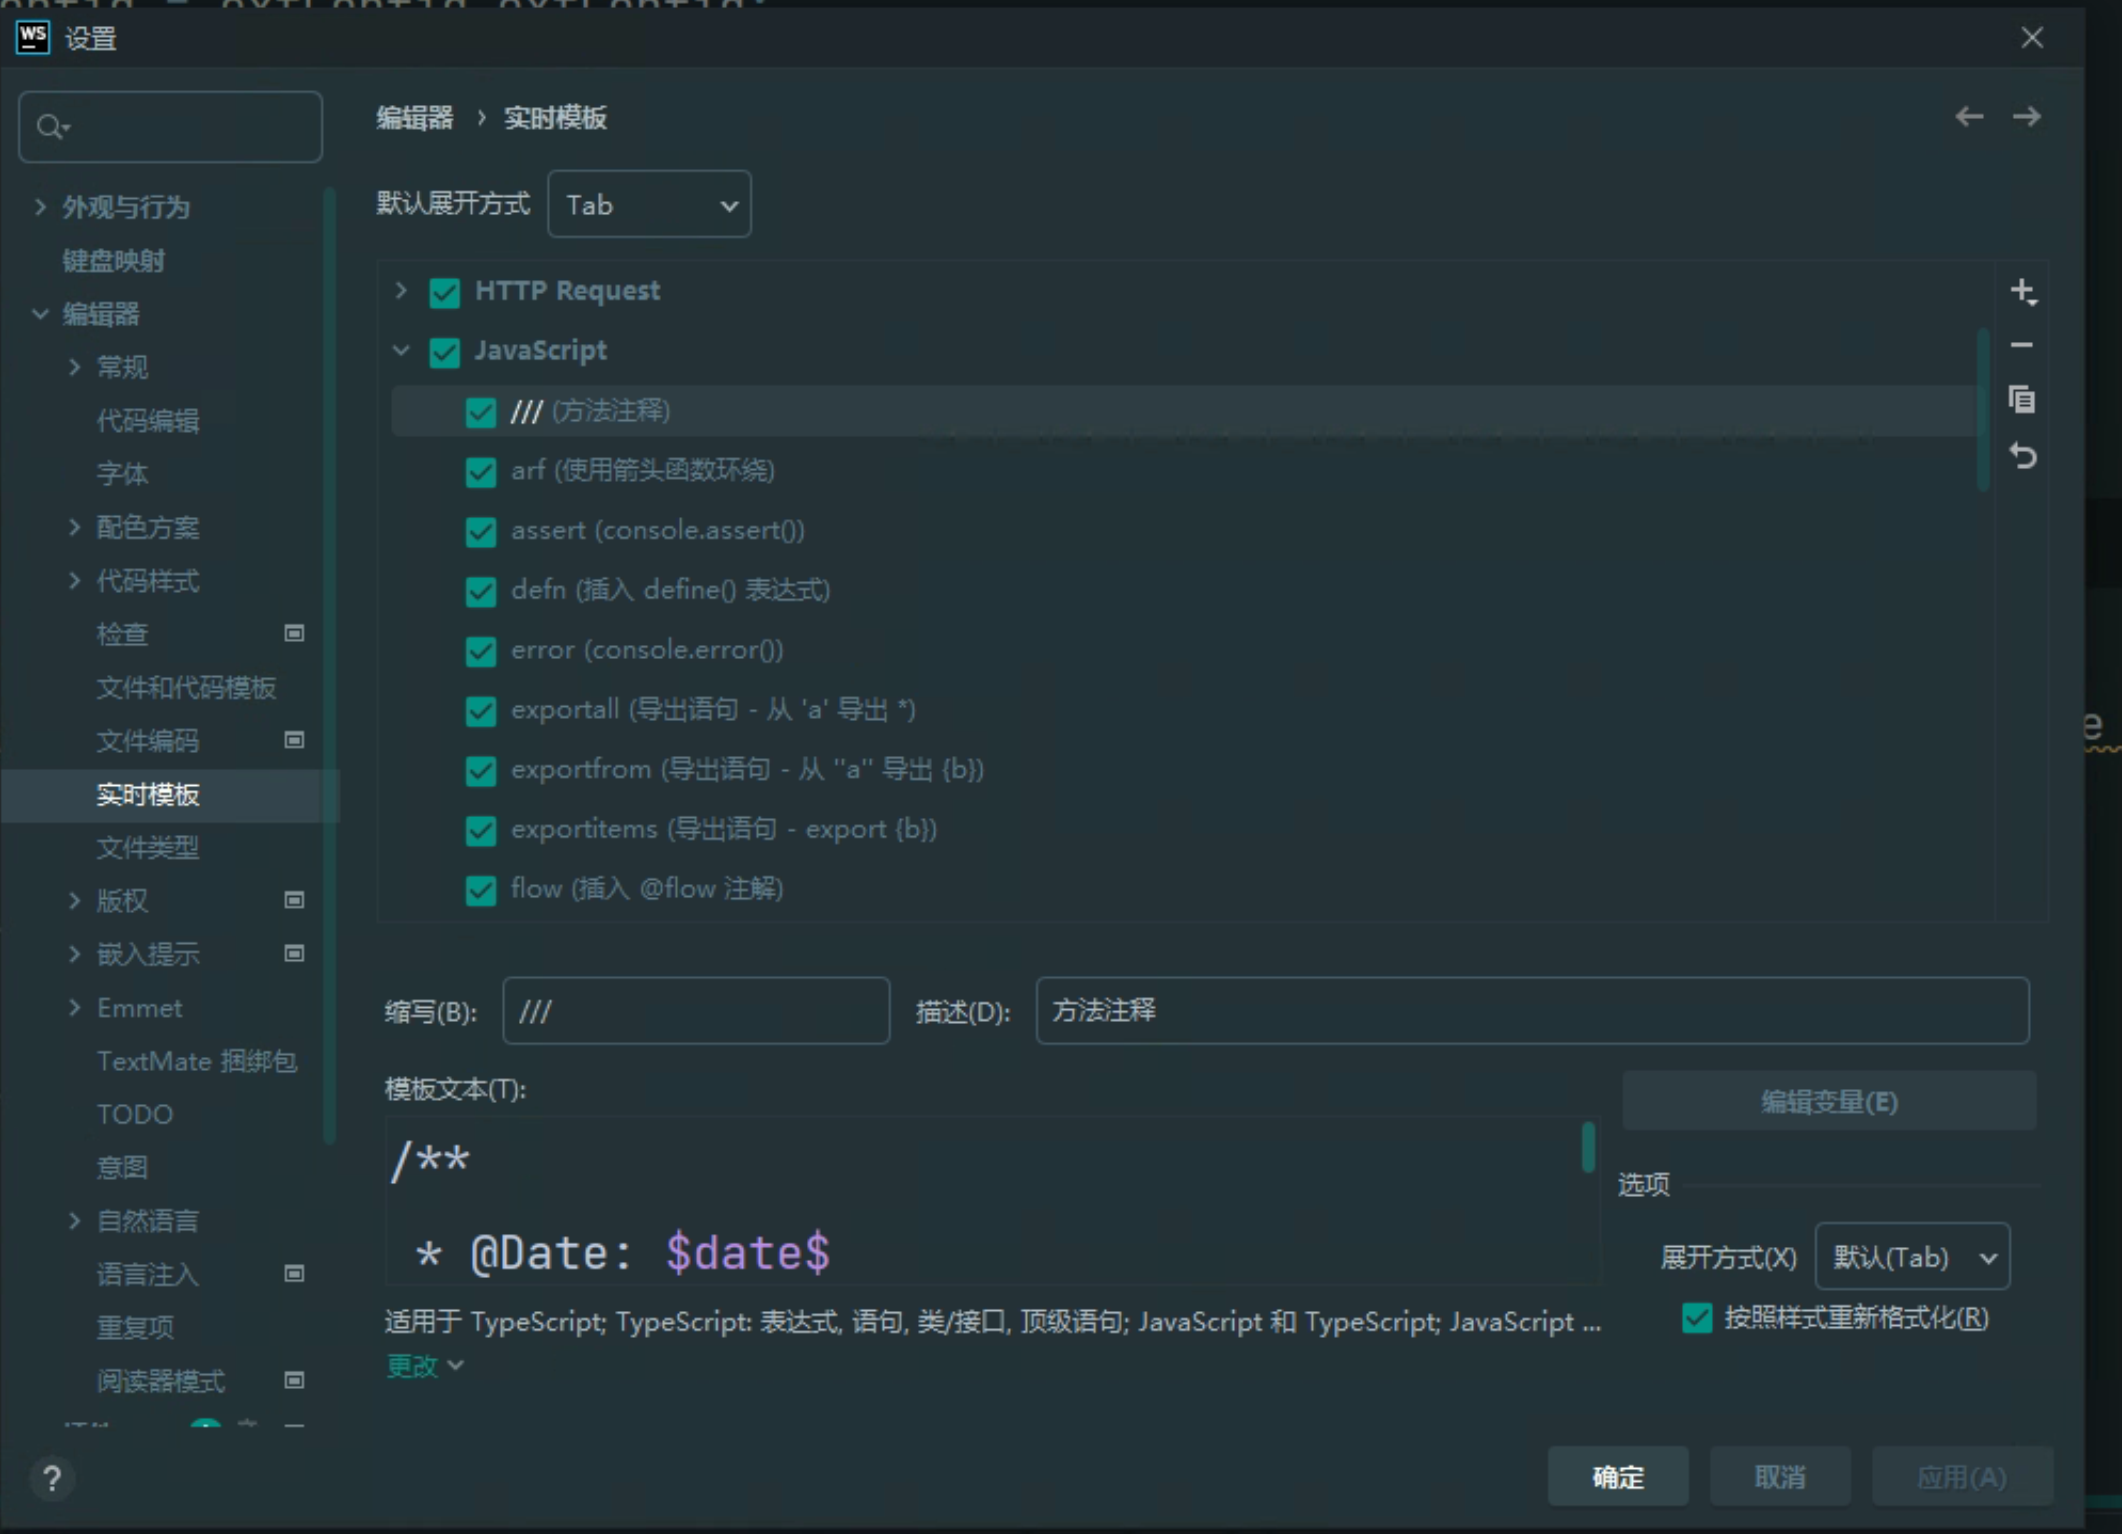
Task: Click the 确定 button
Action: coord(1618,1477)
